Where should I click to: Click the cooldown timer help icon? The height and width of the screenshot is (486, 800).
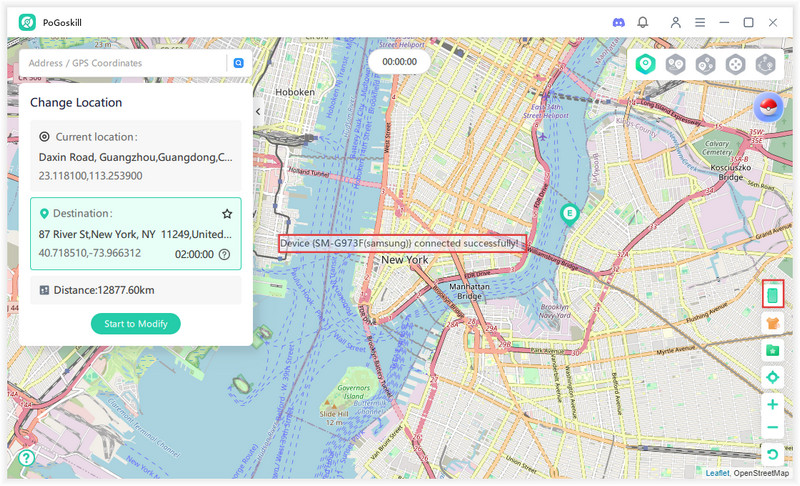[224, 254]
